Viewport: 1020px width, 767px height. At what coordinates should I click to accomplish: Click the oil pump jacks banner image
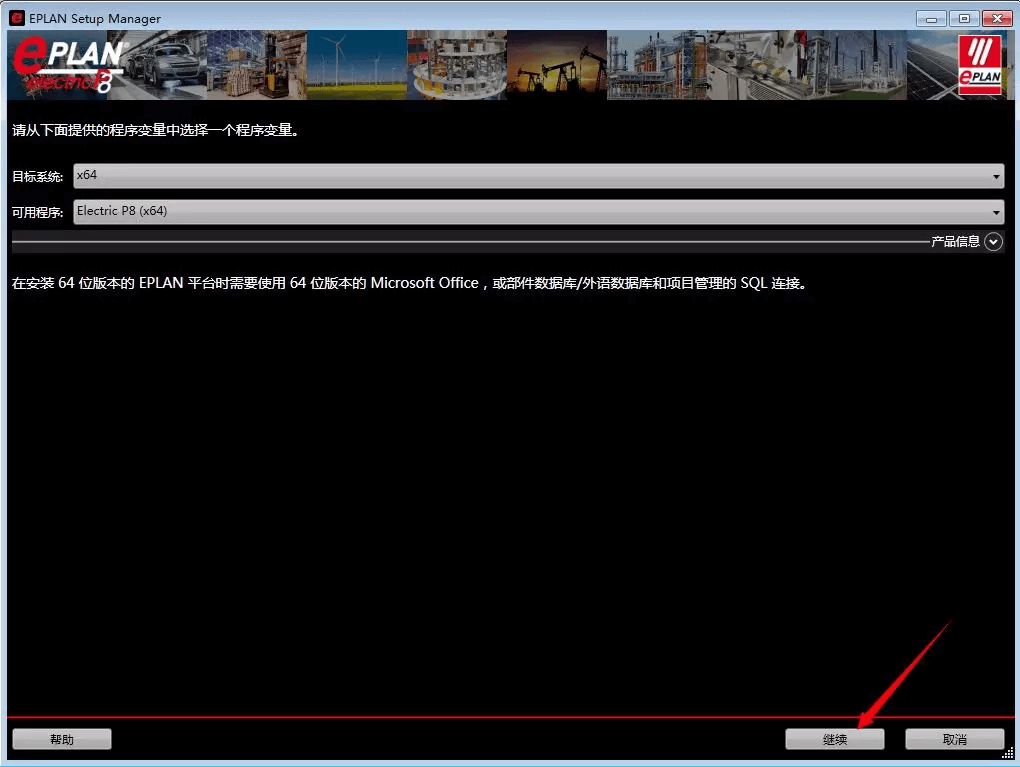557,64
